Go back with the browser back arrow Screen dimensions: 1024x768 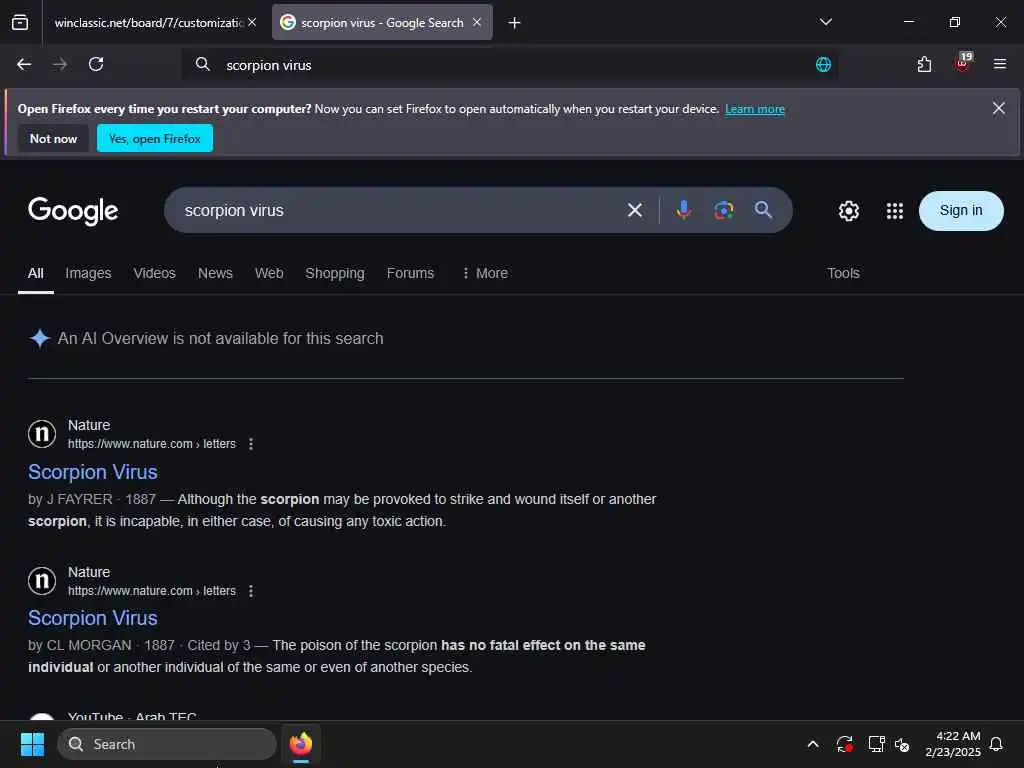click(24, 64)
